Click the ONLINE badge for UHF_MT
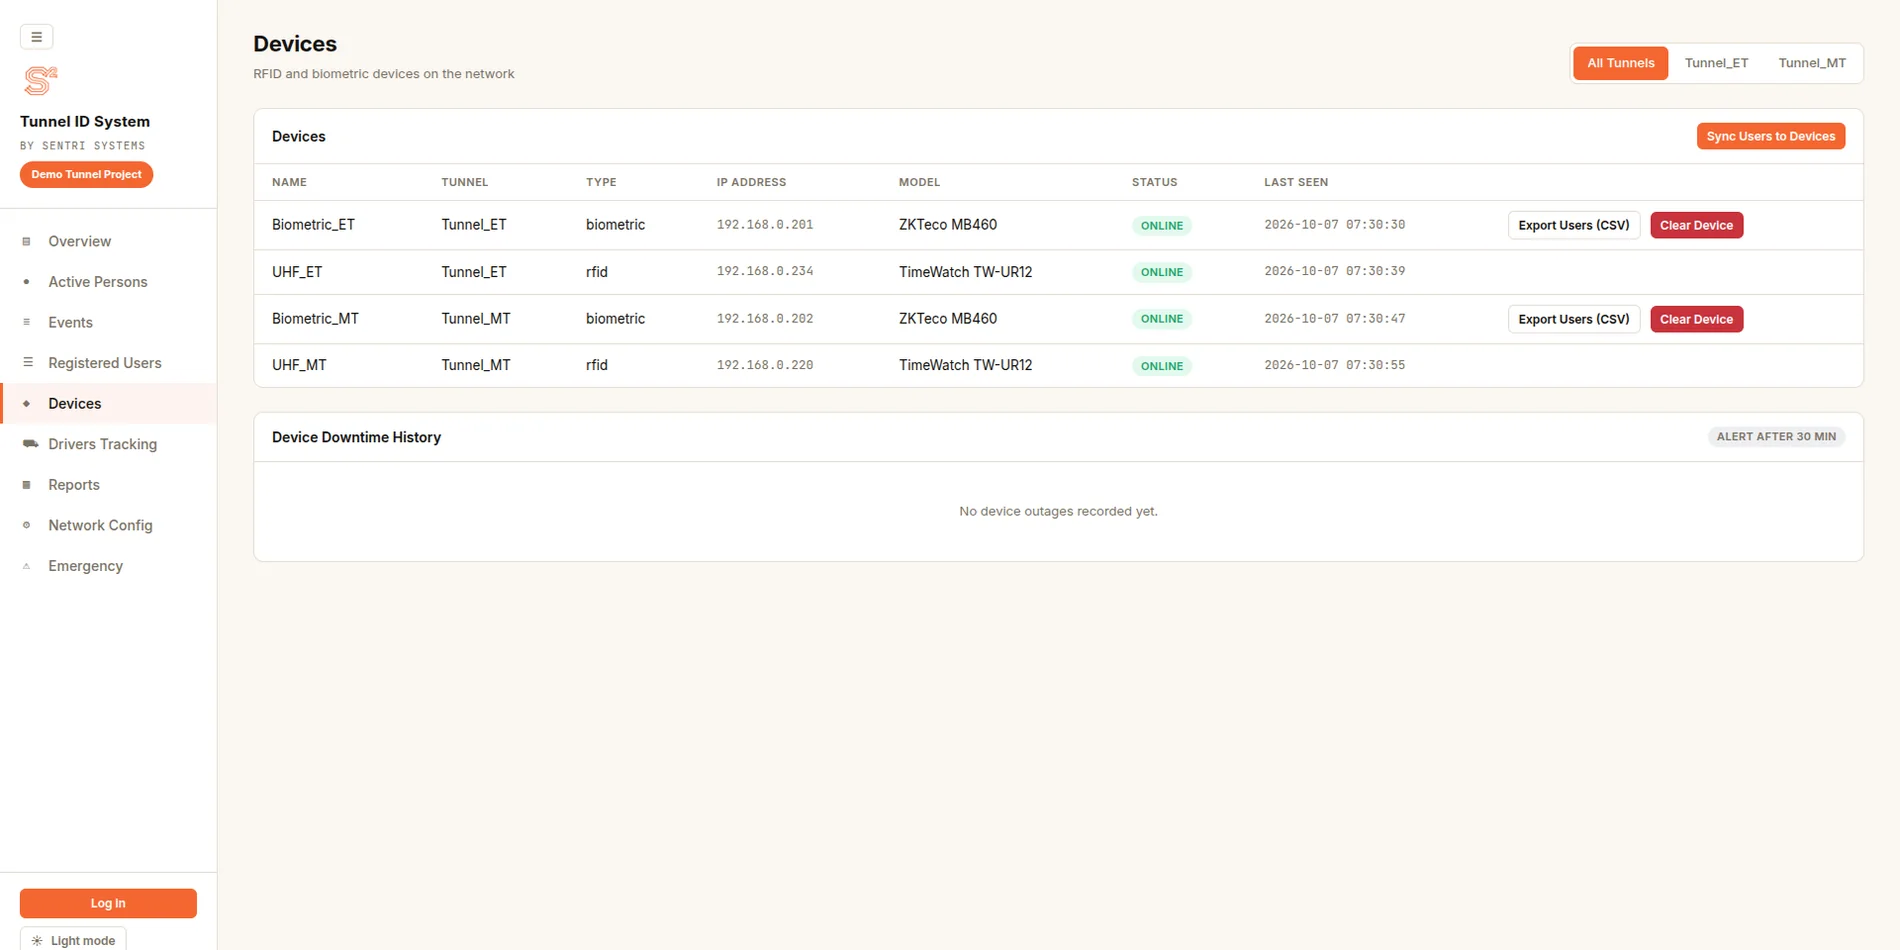The width and height of the screenshot is (1900, 950). (1161, 366)
